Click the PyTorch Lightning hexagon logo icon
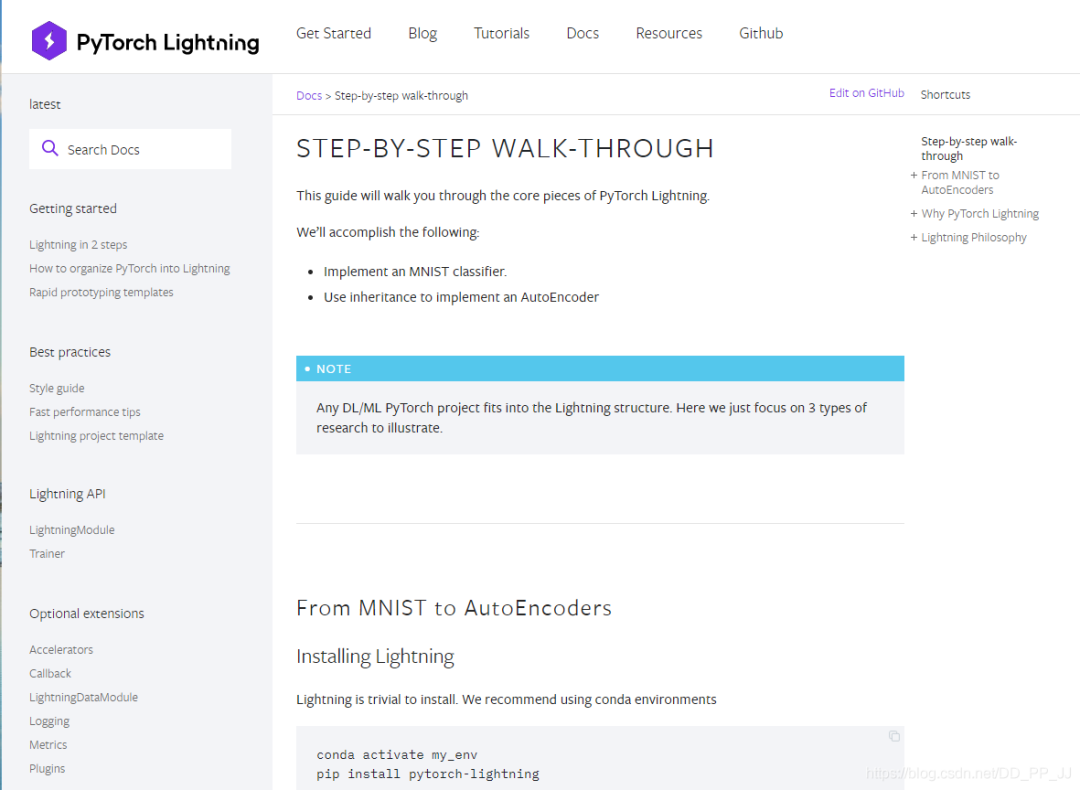 coord(49,41)
